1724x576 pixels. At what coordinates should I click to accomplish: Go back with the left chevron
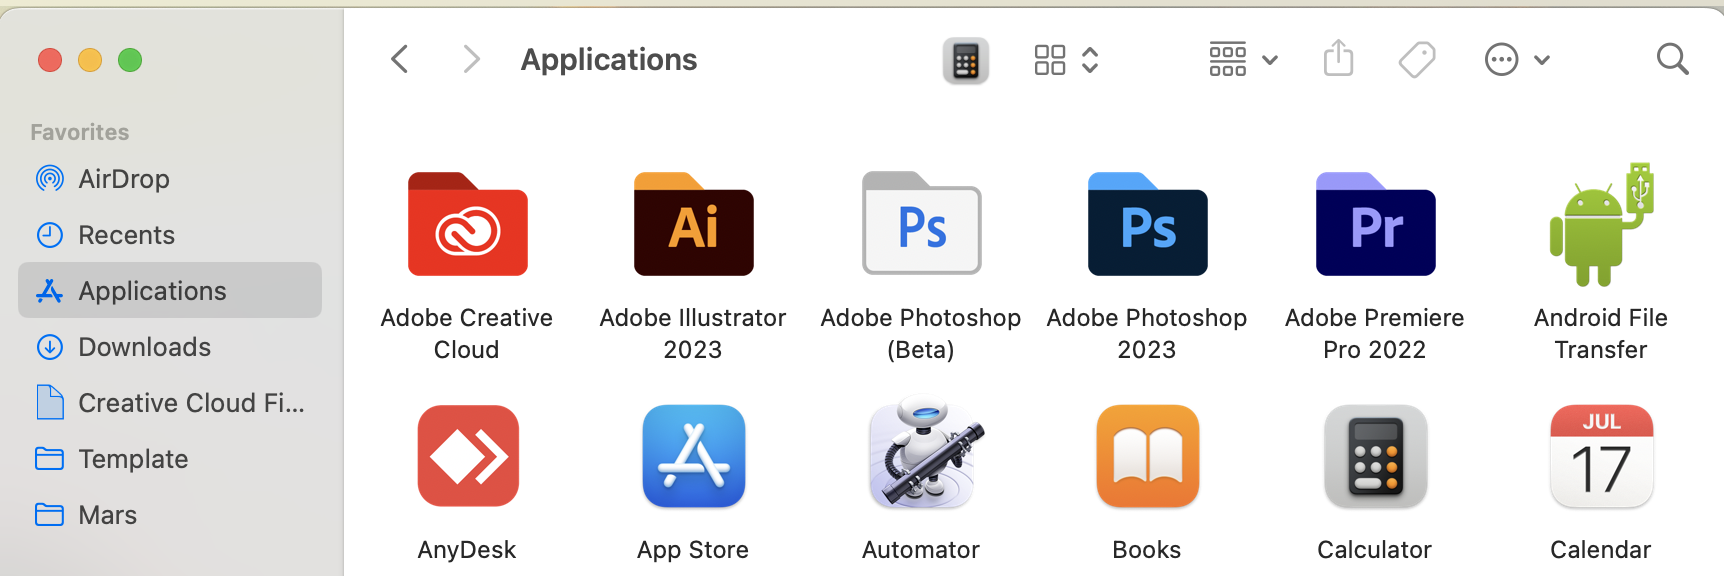400,59
